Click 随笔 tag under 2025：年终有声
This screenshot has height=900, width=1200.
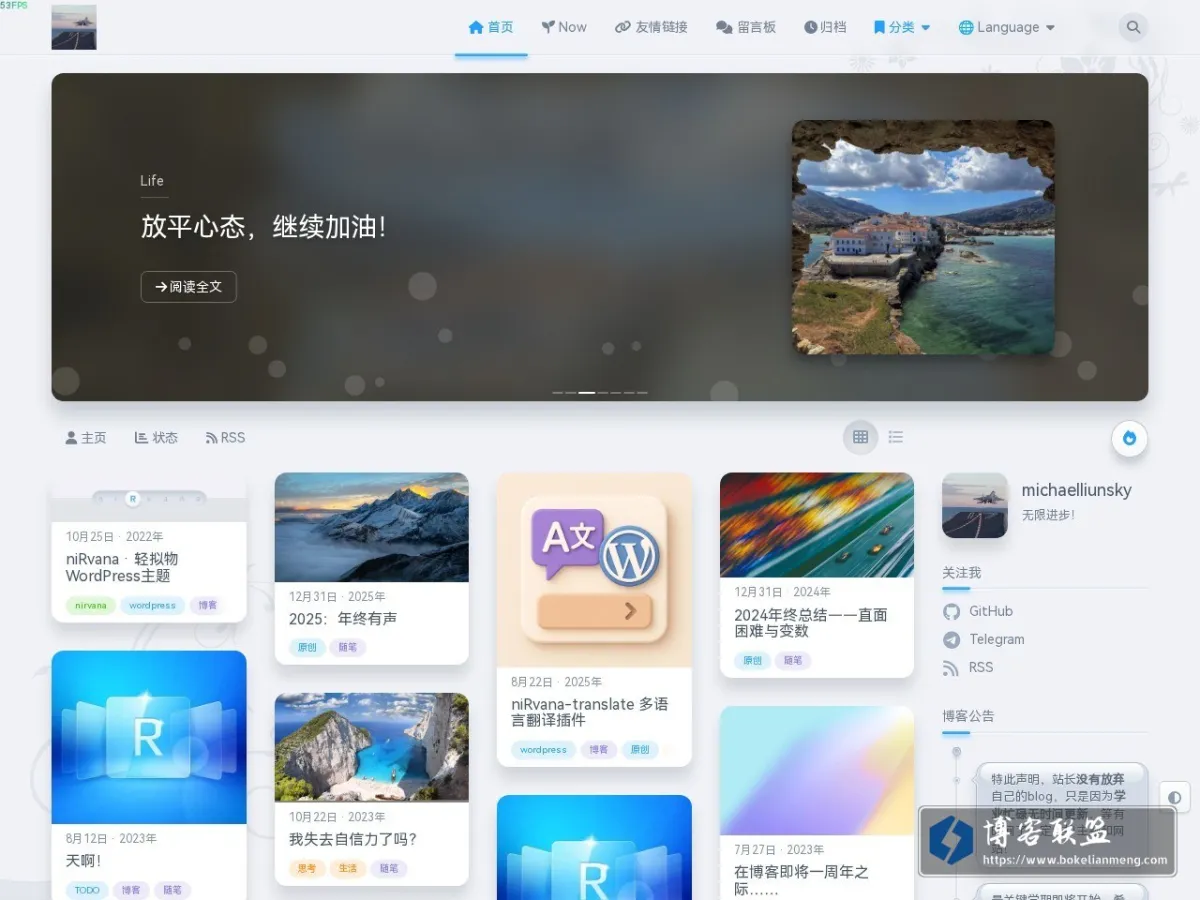click(x=348, y=647)
